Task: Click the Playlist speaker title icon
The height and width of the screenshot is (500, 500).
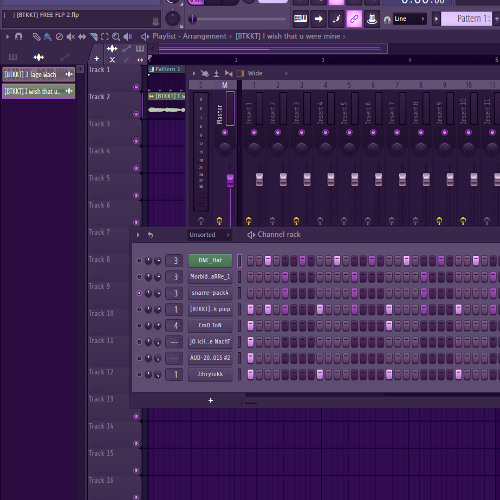Action: coord(145,37)
